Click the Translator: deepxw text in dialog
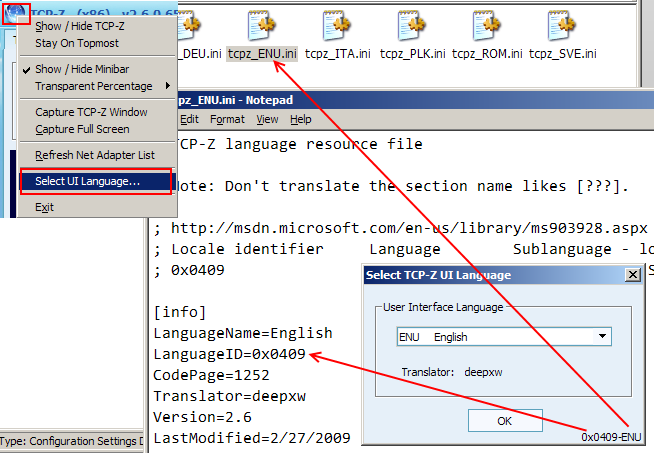 pyautogui.click(x=452, y=372)
